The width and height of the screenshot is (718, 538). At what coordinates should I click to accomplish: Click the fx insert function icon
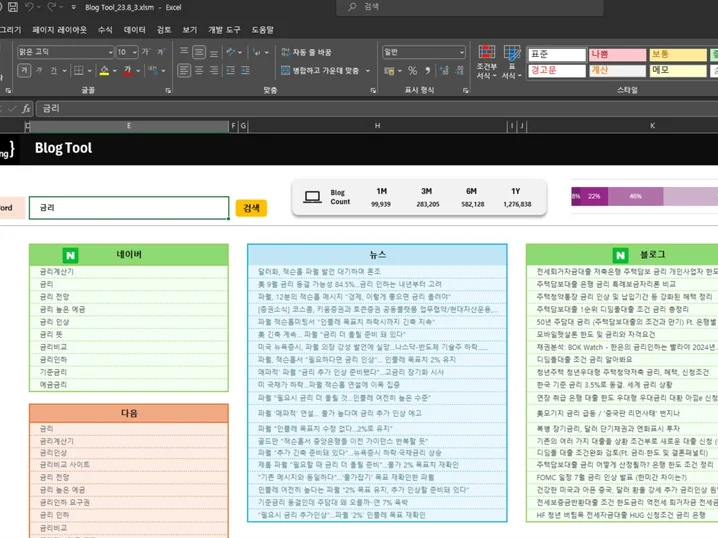click(x=26, y=109)
